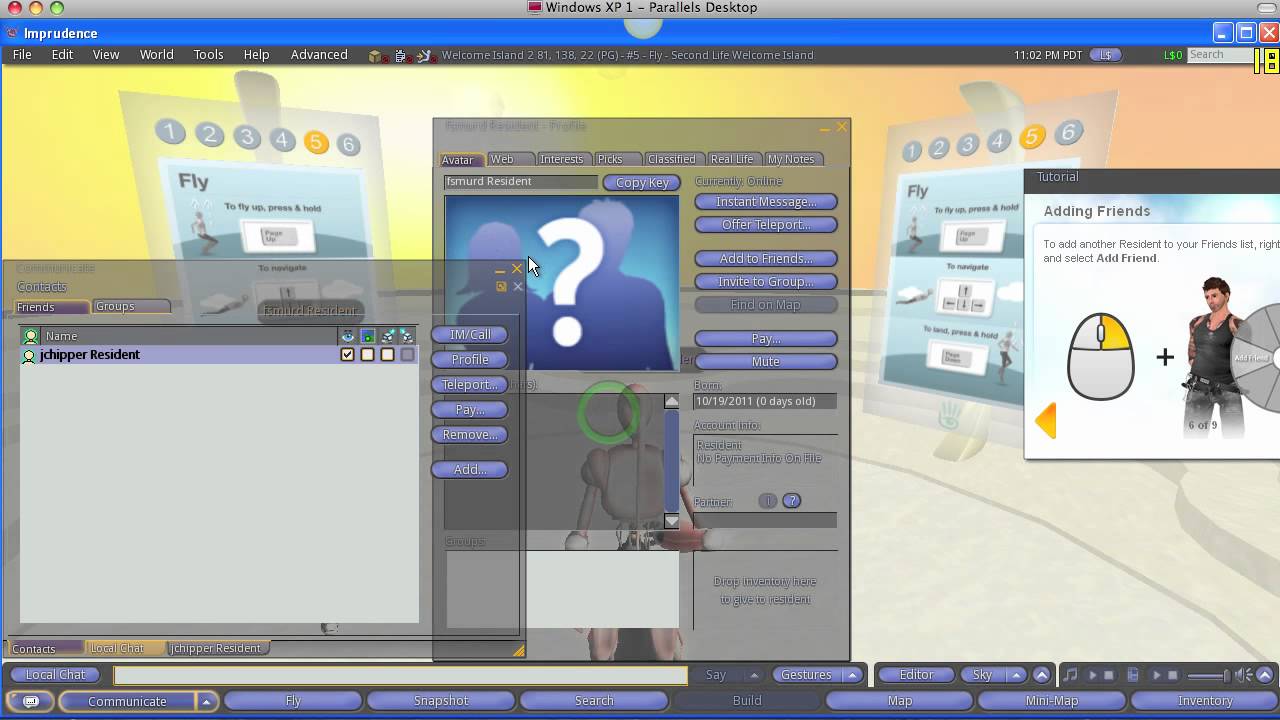Toggle locate-on-map checkbox for jchipper Resident
Screen dimensions: 1280x720
367,355
